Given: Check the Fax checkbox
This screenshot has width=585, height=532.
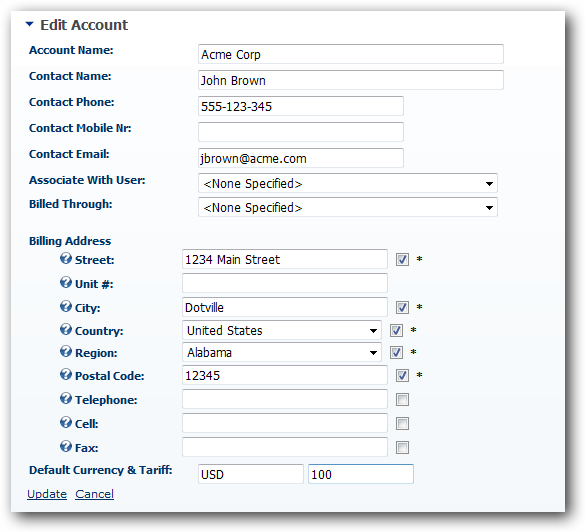Looking at the screenshot, I should (x=402, y=447).
